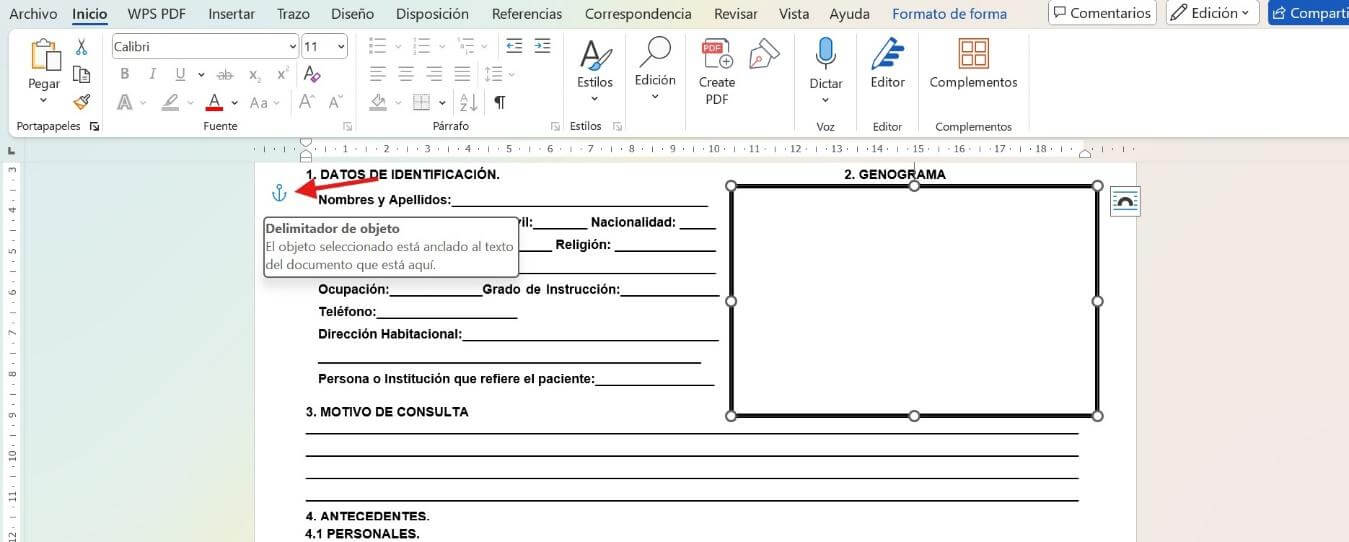Switch to the Diseño tab
Screen dimensions: 1349x542
click(352, 14)
